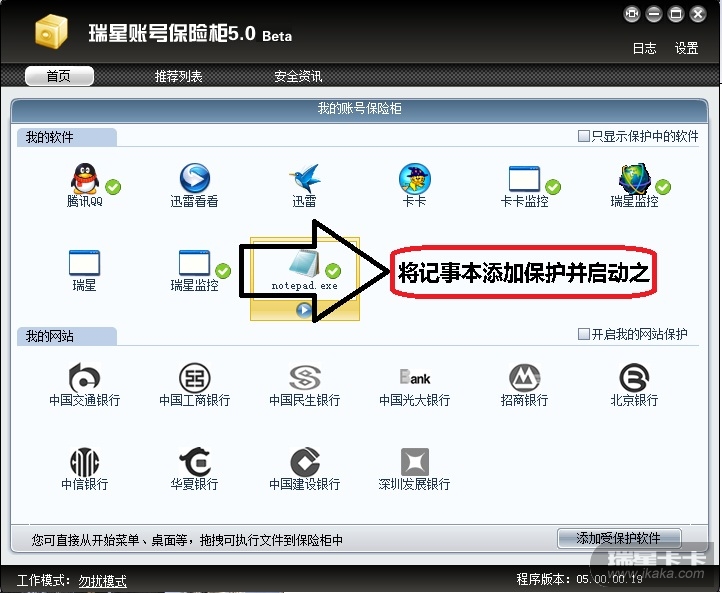Click the 瑞星 window icon

tap(84, 262)
